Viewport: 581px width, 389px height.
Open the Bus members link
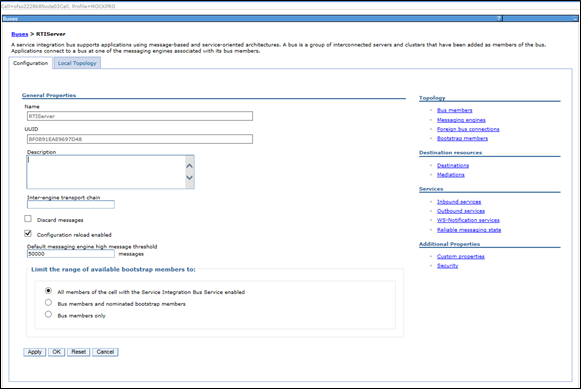click(x=455, y=110)
